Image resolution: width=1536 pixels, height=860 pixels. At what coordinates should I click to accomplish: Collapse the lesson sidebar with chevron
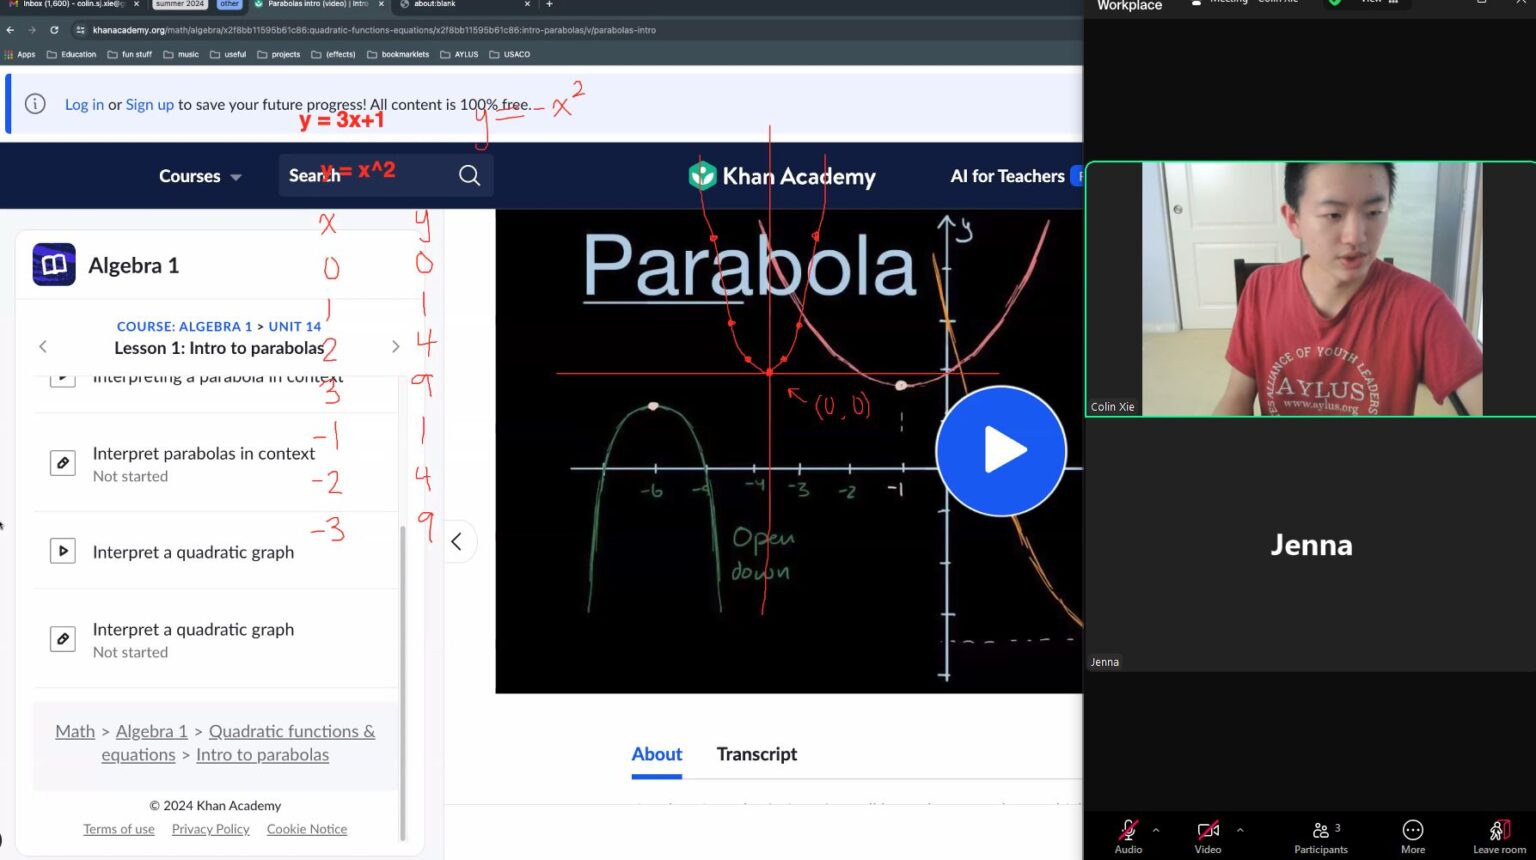(457, 542)
